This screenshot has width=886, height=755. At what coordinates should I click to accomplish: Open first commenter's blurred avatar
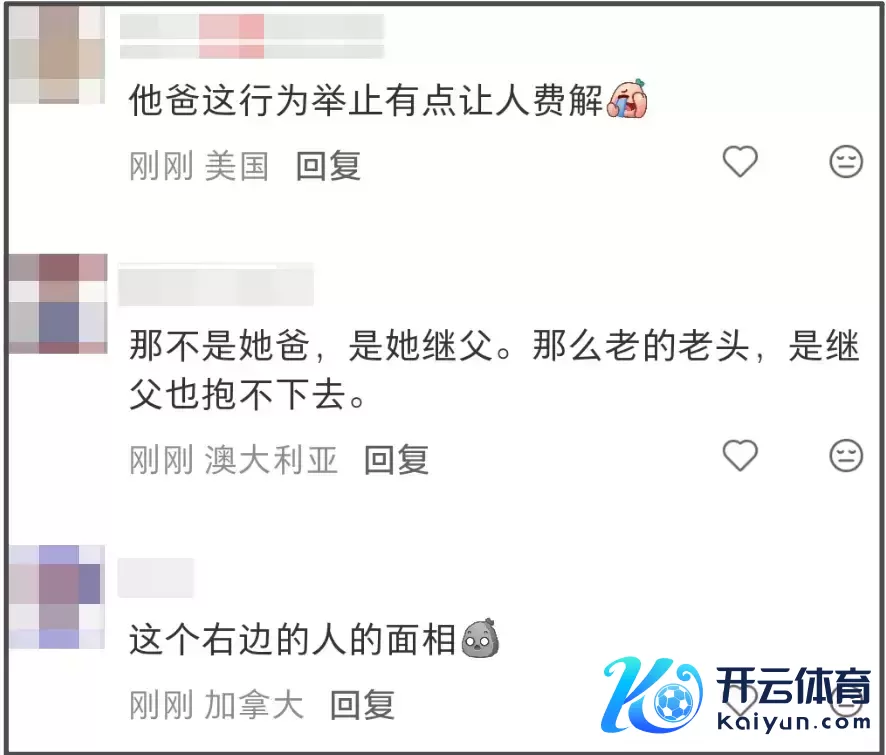57,54
